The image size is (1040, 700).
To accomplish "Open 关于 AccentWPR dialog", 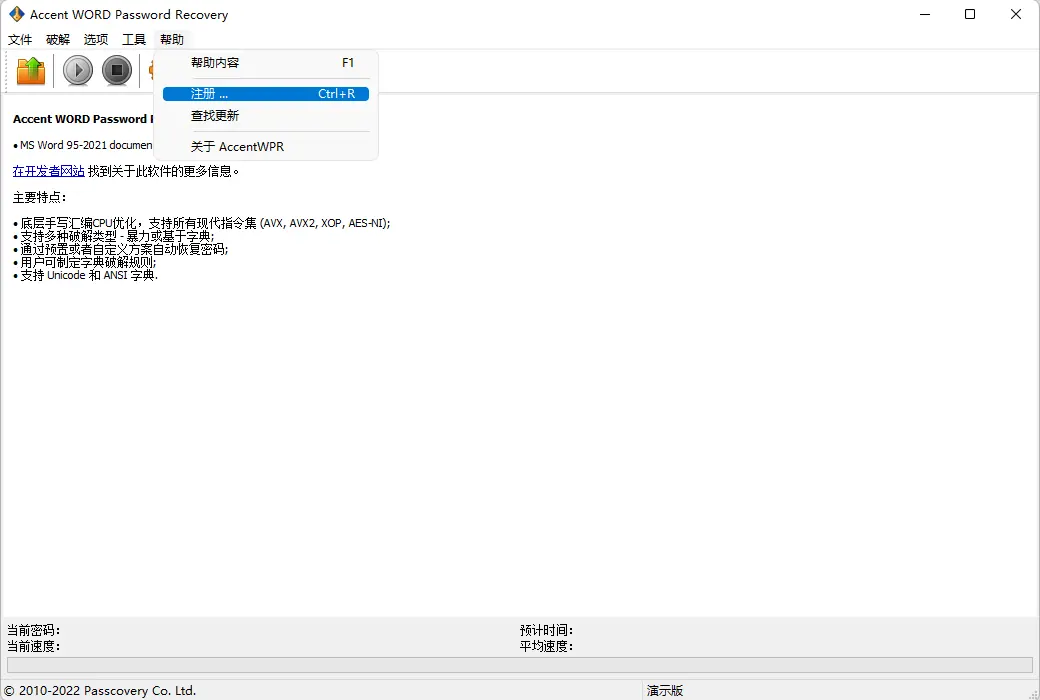I will tap(266, 147).
